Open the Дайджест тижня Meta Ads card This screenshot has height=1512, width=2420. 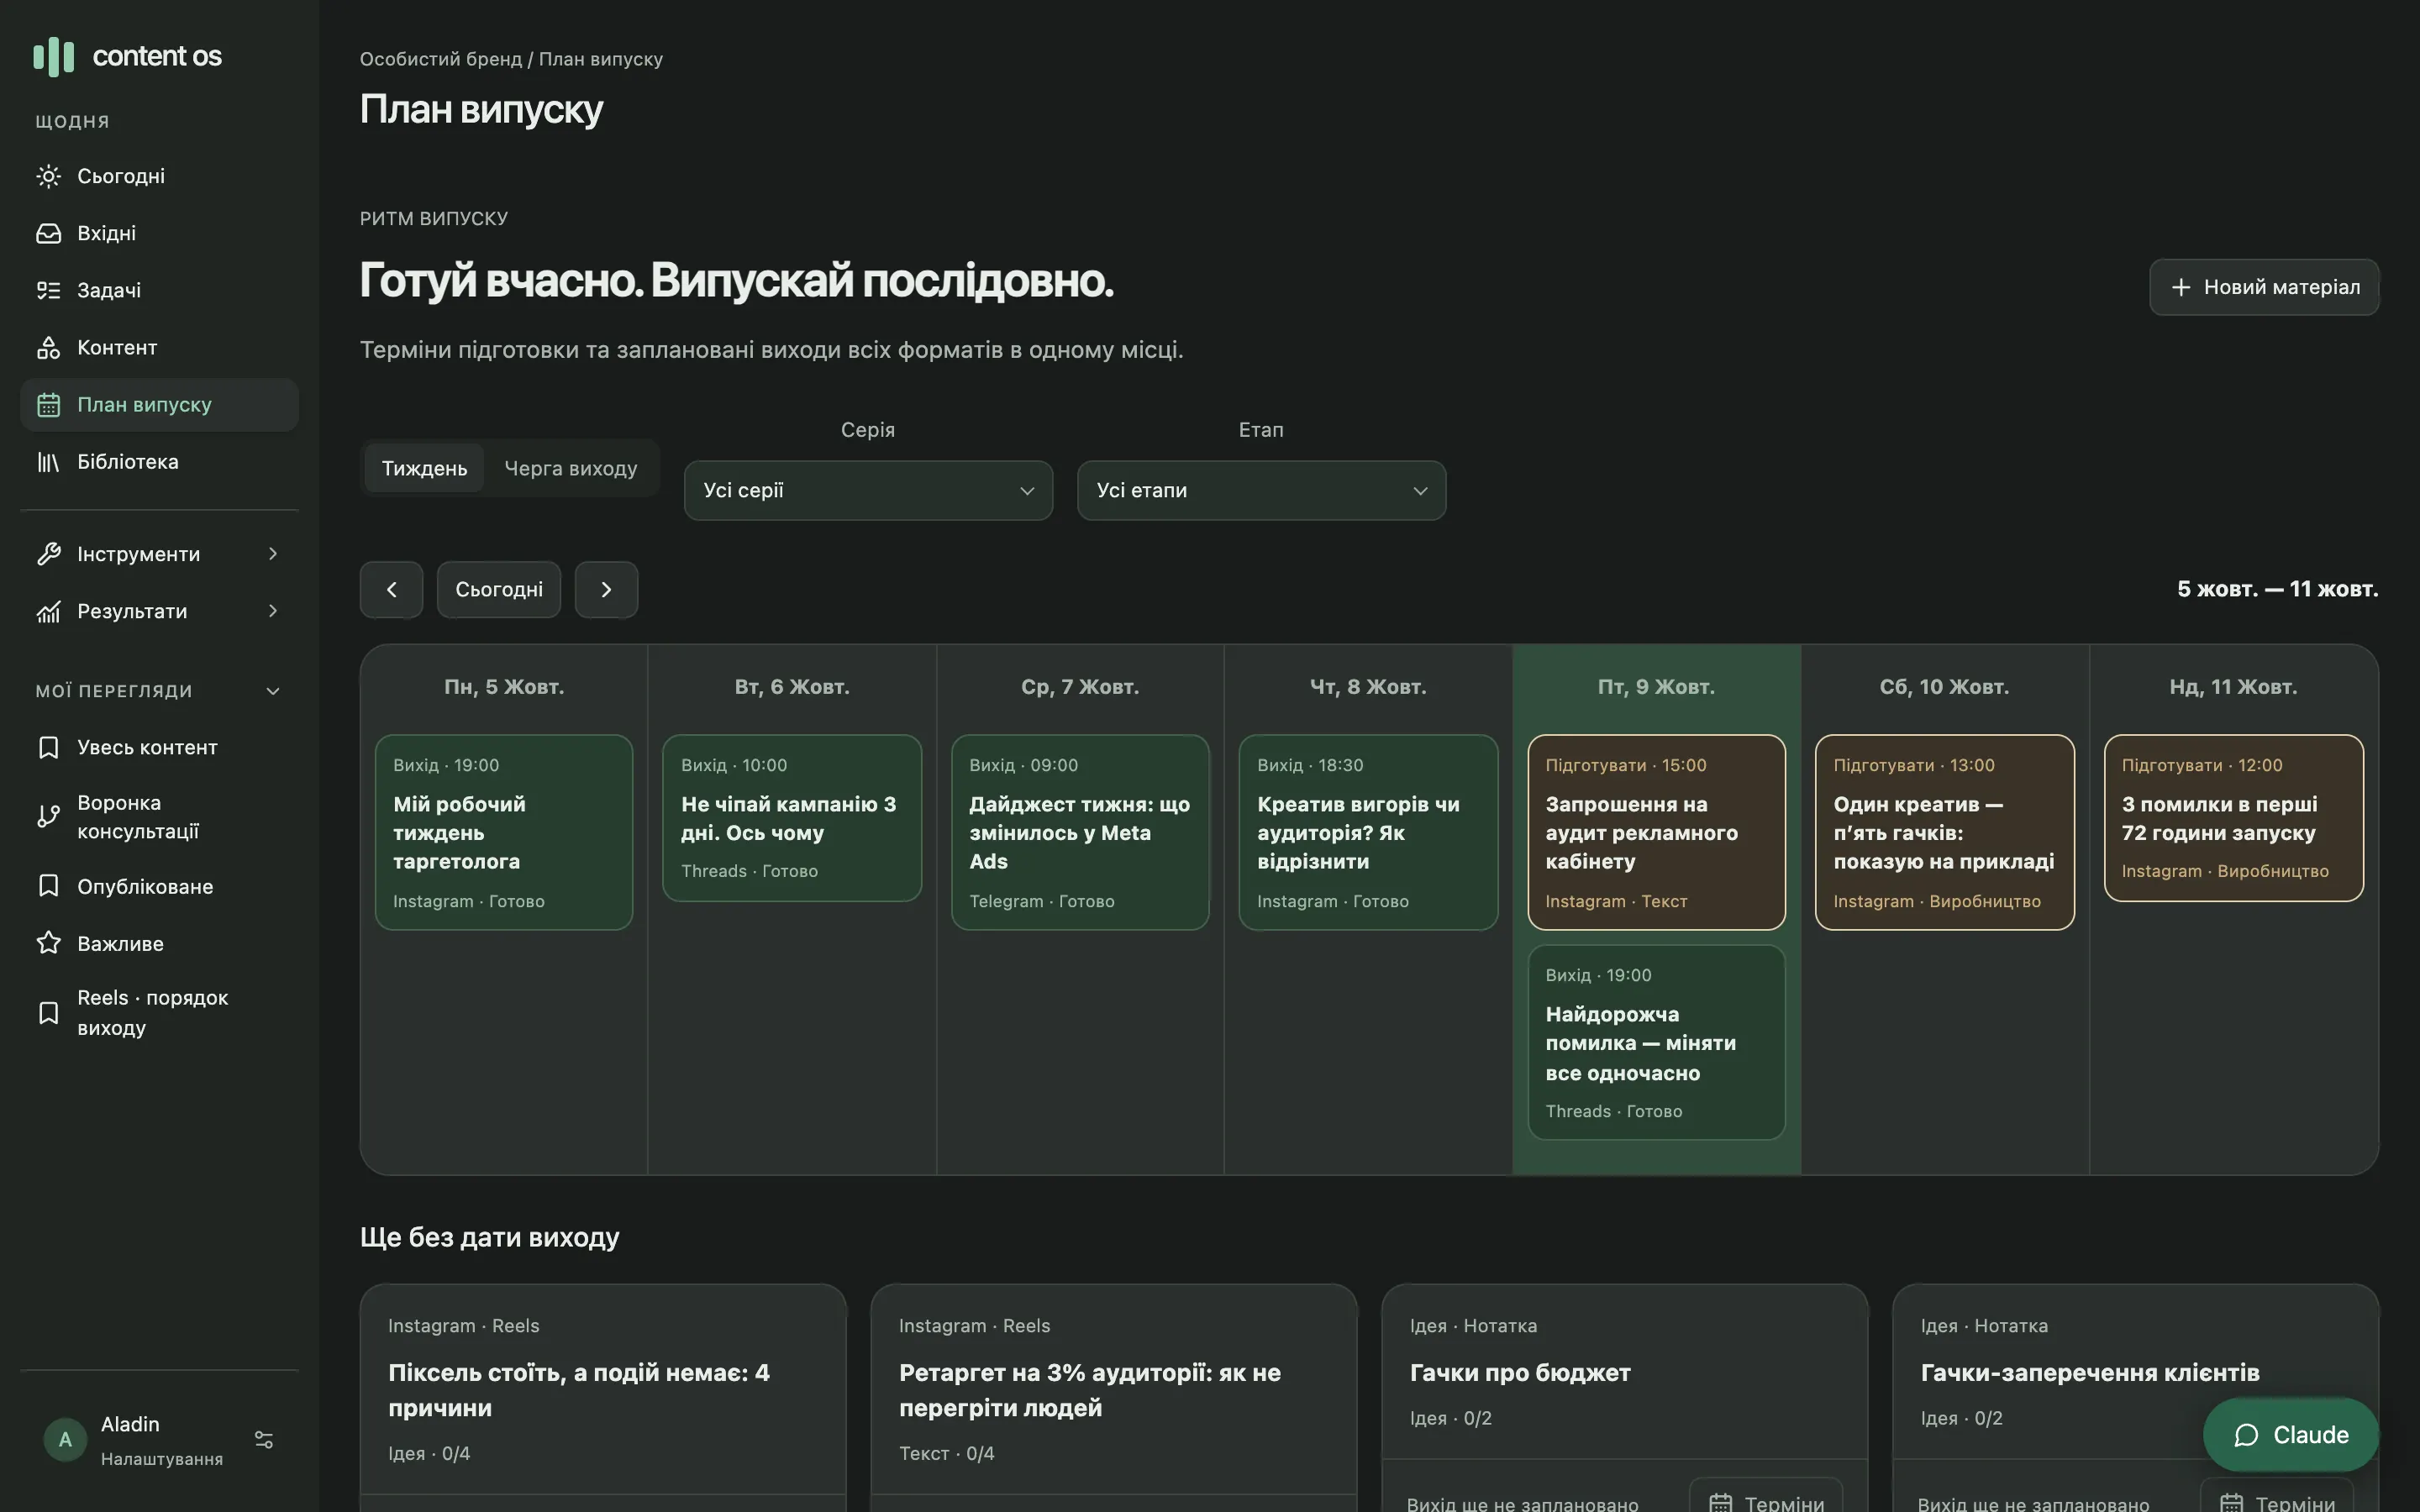[1080, 832]
